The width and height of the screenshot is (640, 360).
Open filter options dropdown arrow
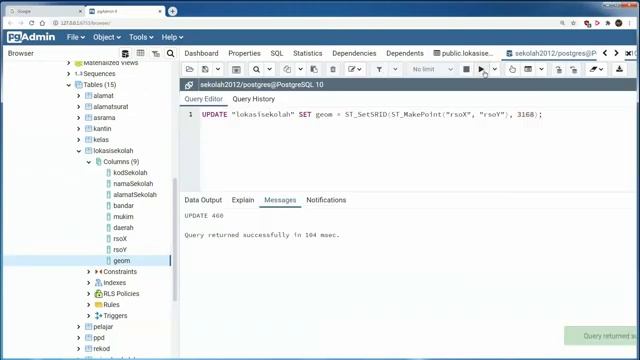395,69
